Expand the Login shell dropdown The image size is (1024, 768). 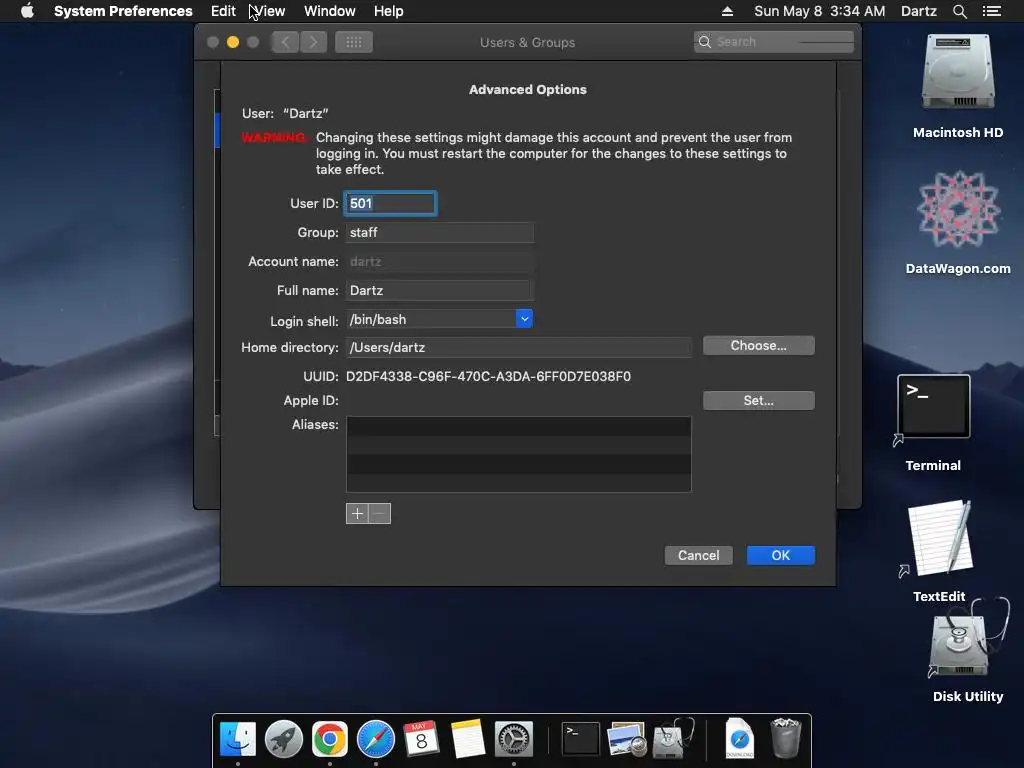click(x=524, y=319)
